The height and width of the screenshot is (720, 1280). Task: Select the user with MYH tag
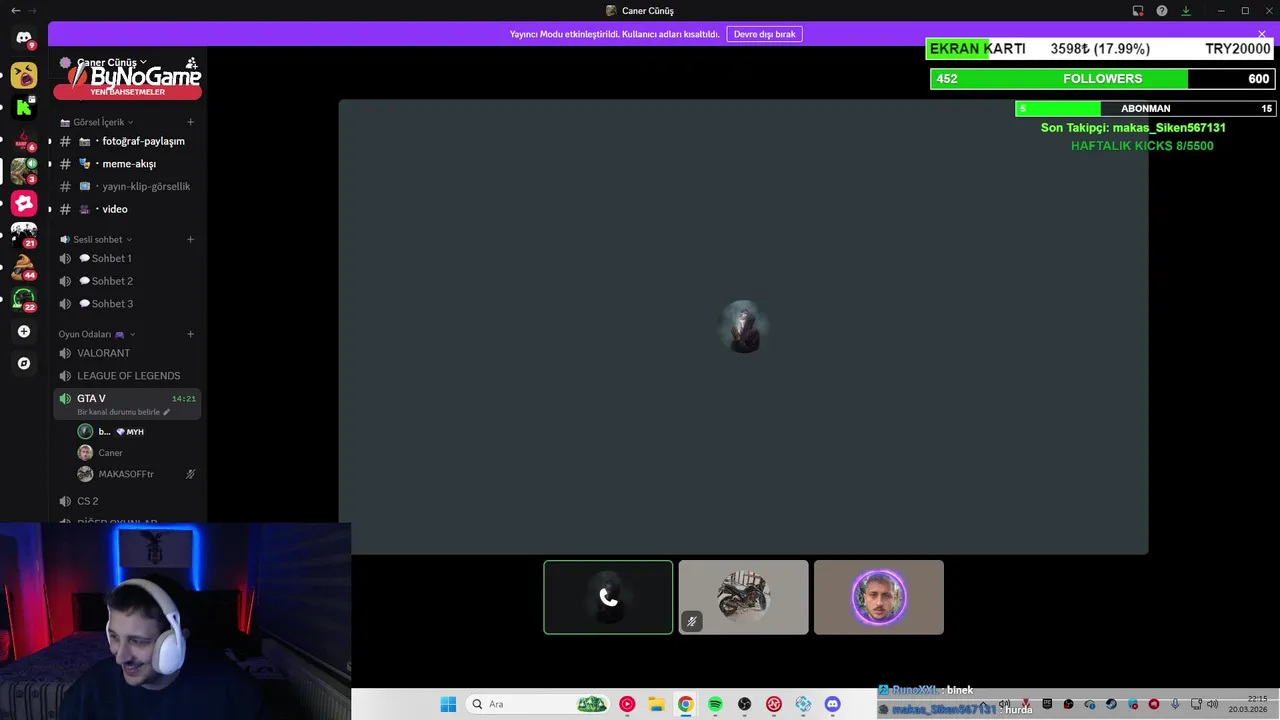click(135, 432)
